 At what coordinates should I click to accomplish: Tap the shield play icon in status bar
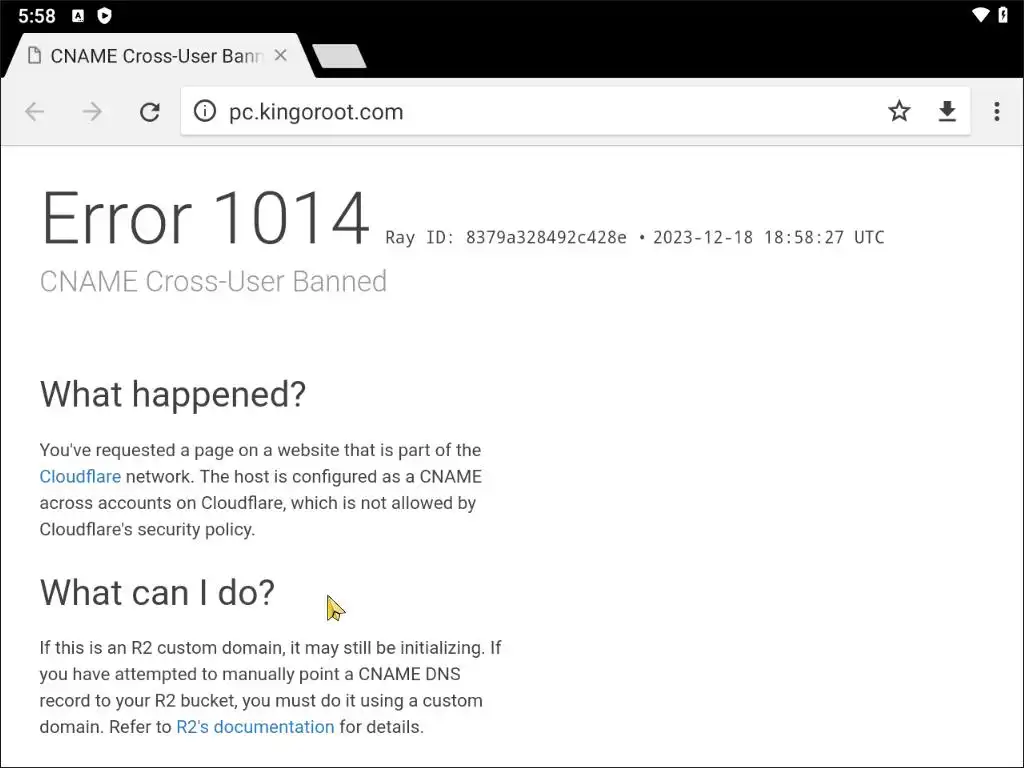tap(104, 16)
